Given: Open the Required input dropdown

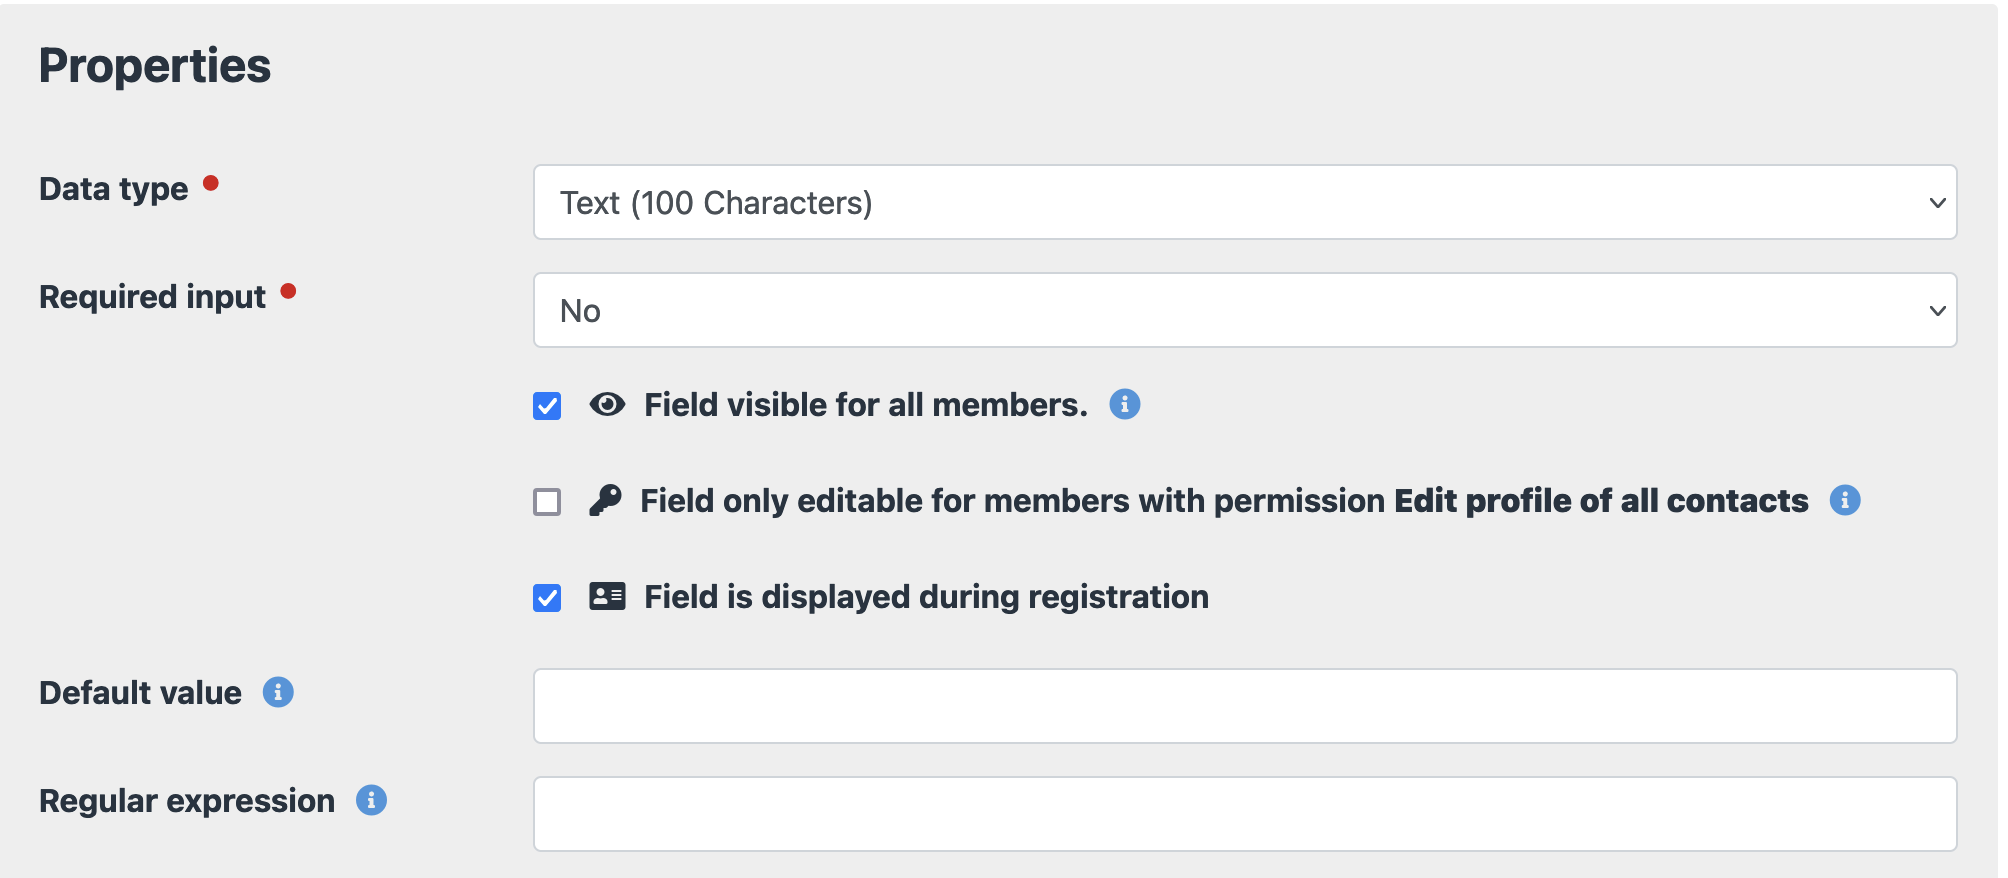Looking at the screenshot, I should click(1244, 310).
